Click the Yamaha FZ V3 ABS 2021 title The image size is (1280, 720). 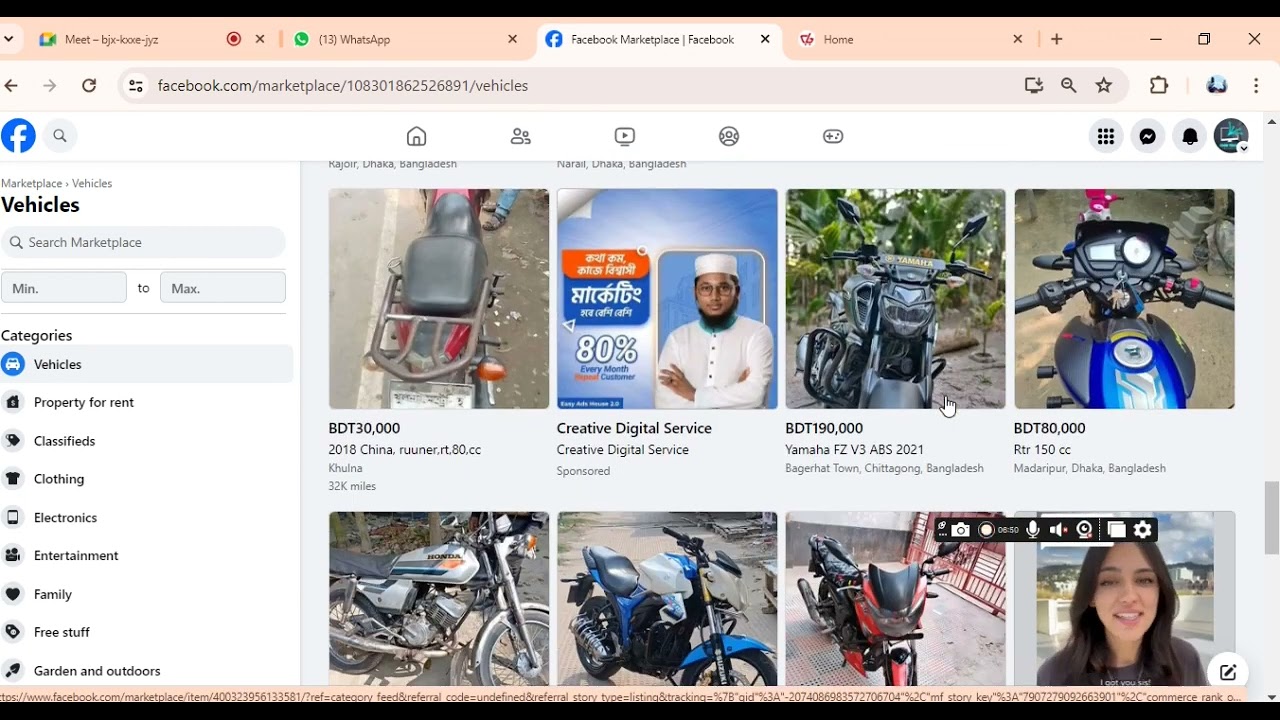[x=854, y=450]
